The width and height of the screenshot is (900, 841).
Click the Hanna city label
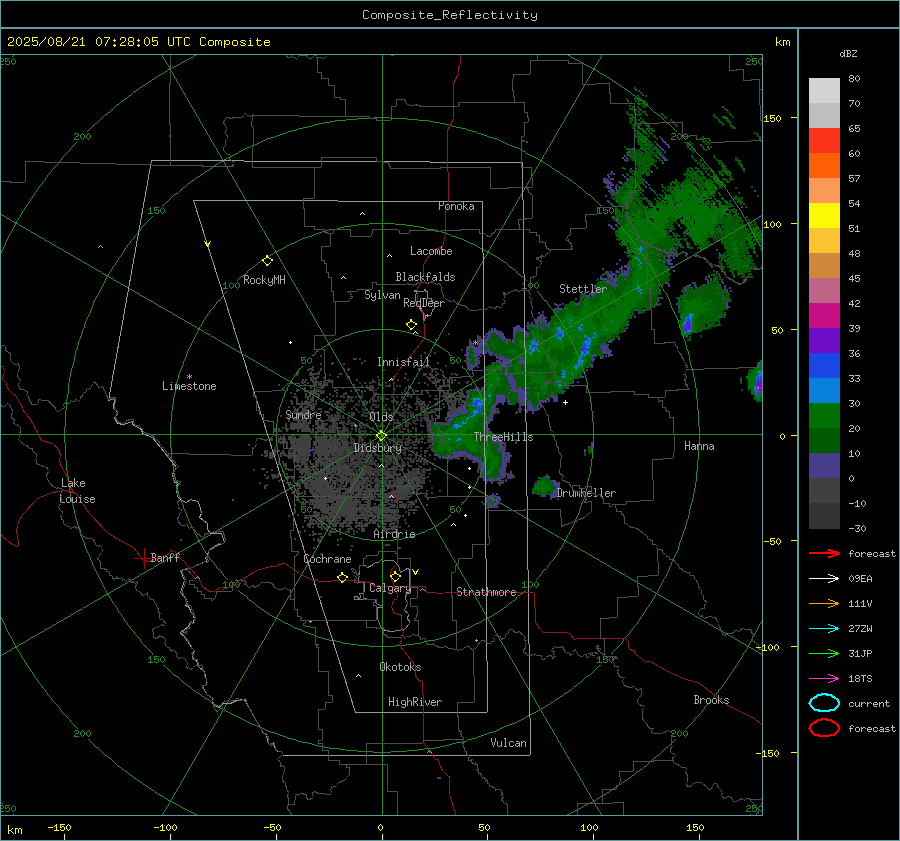coord(699,446)
